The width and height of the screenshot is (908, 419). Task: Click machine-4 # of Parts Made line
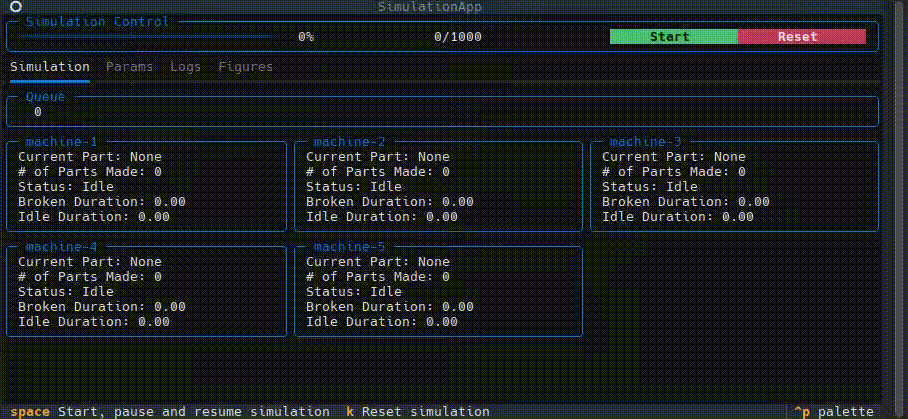[90, 277]
